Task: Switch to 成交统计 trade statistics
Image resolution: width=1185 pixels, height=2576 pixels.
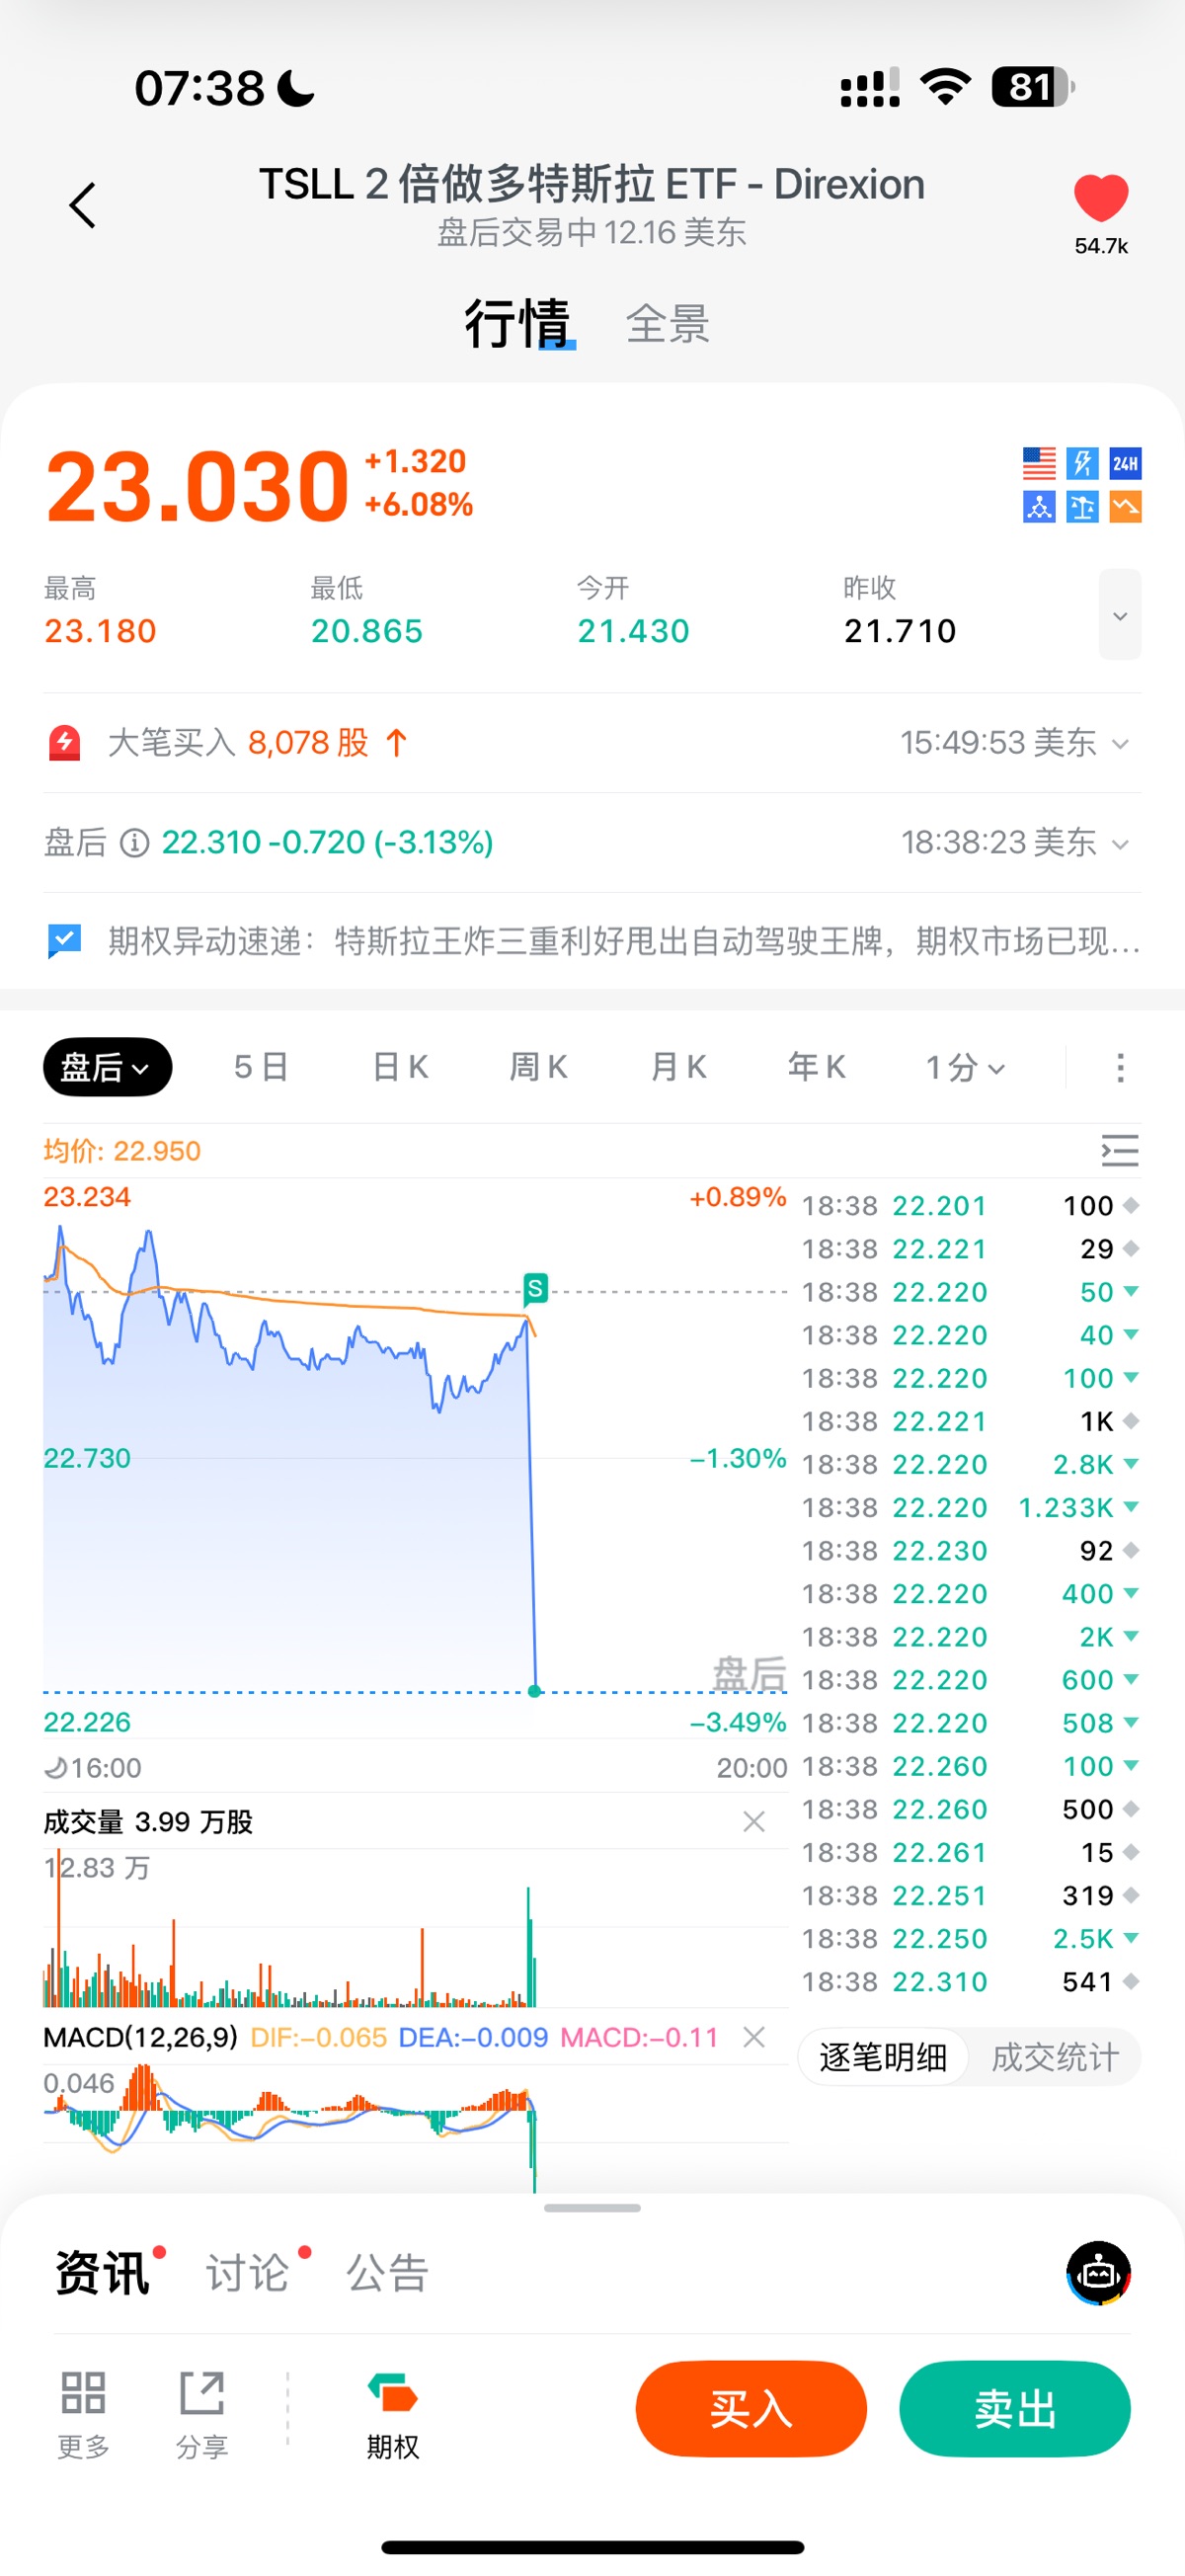Action: click(1054, 2056)
